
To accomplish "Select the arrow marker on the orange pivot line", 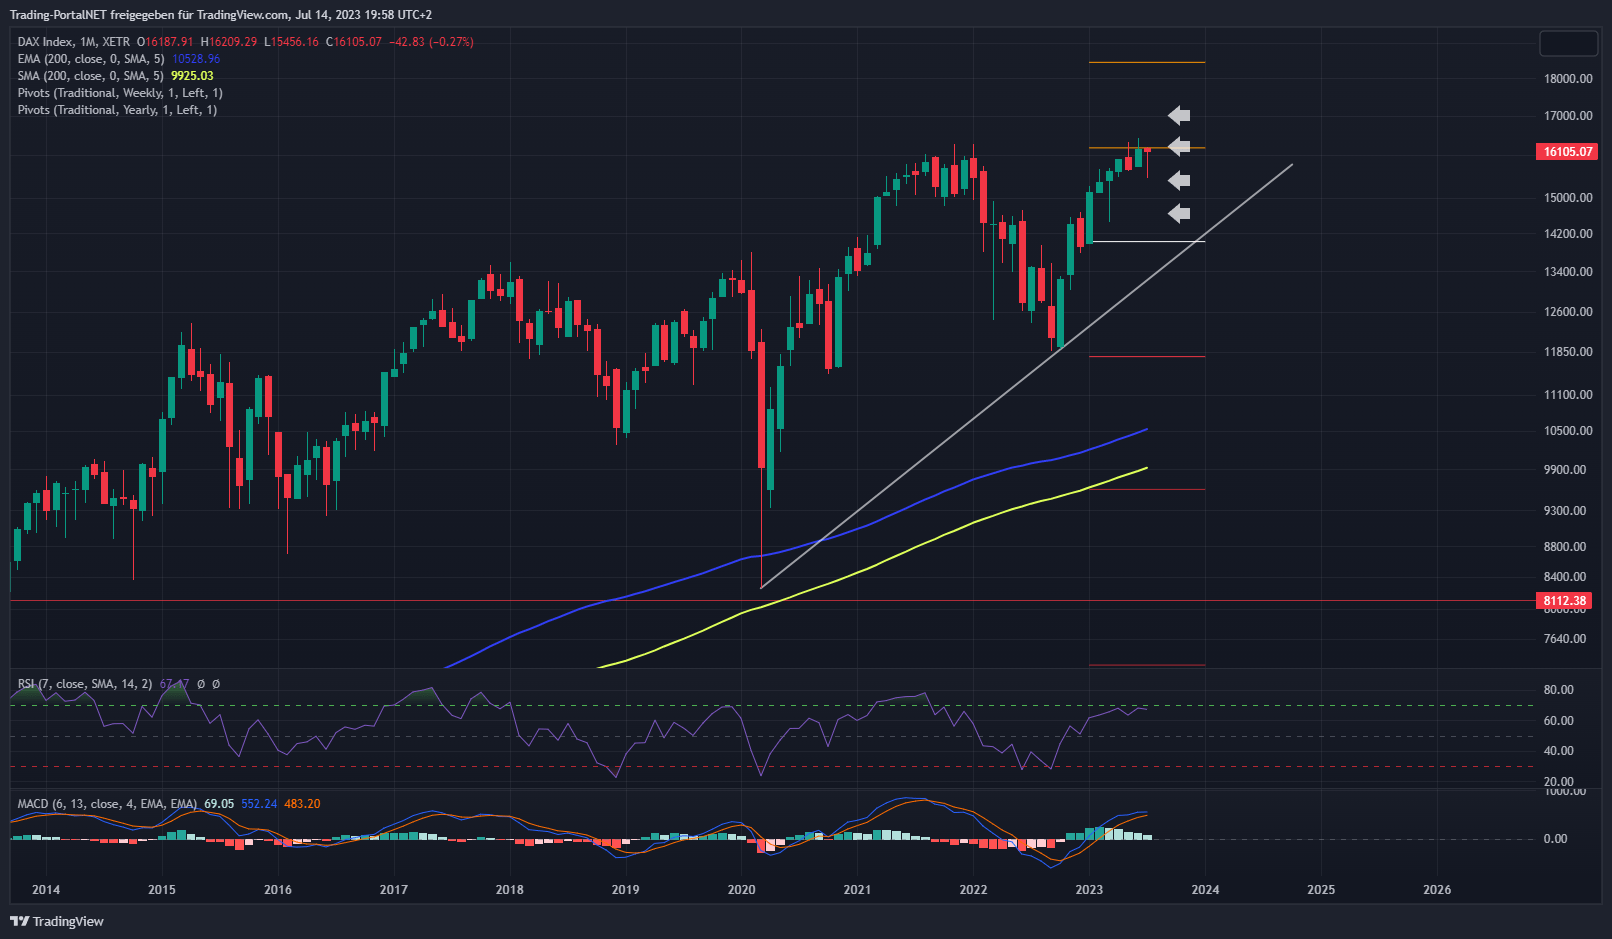I will [x=1180, y=147].
